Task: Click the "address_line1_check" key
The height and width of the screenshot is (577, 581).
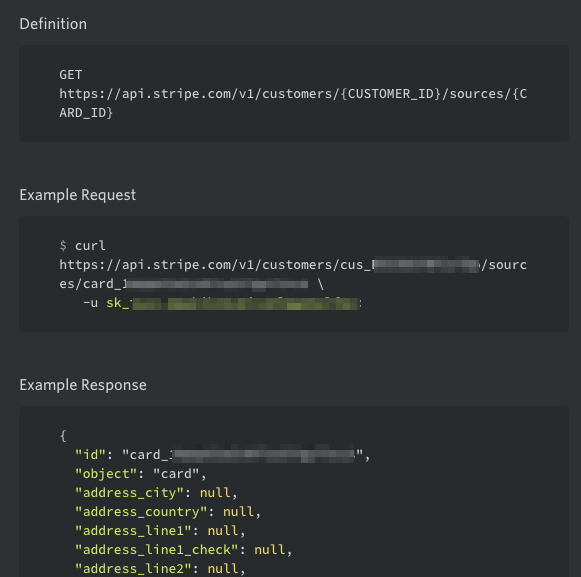Action: click(156, 550)
